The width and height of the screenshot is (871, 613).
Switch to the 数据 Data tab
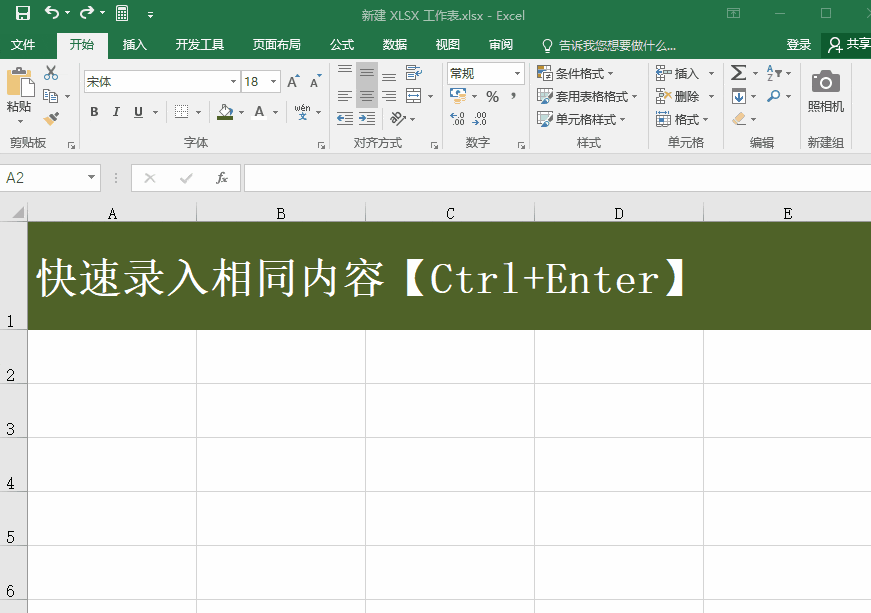[394, 45]
